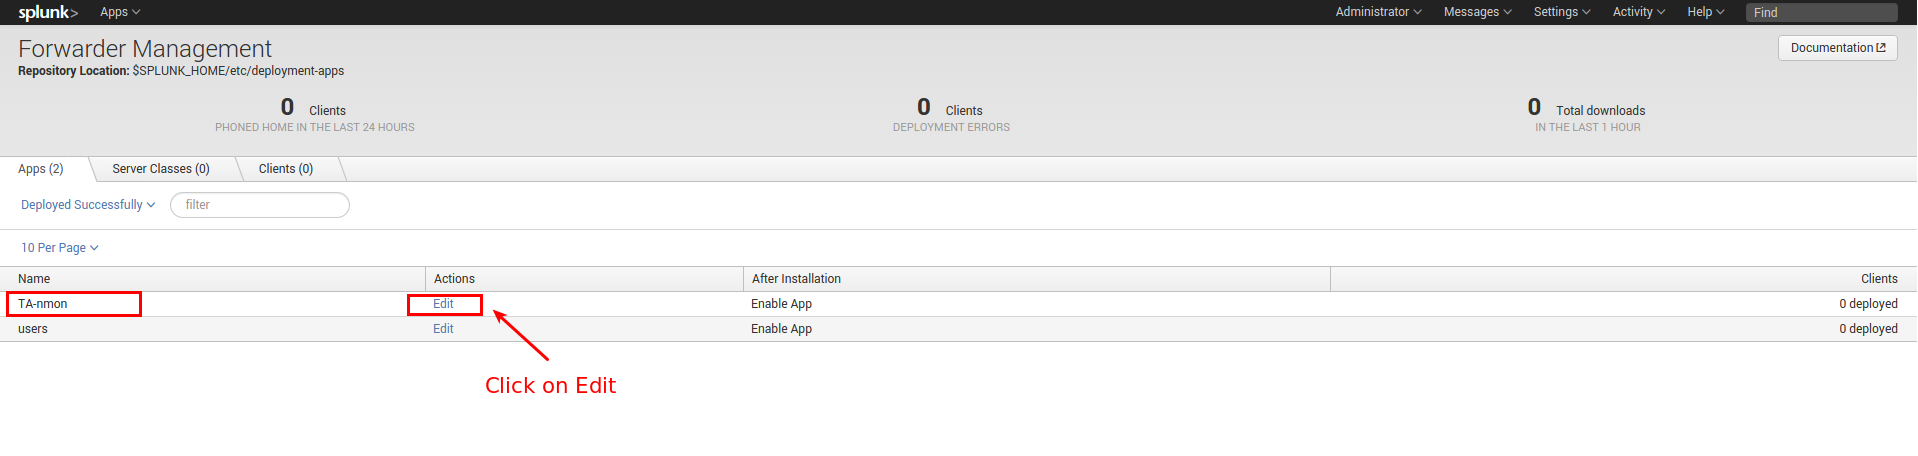Click Edit for the TA-nmon app
Image resolution: width=1918 pixels, height=456 pixels.
[x=443, y=304]
